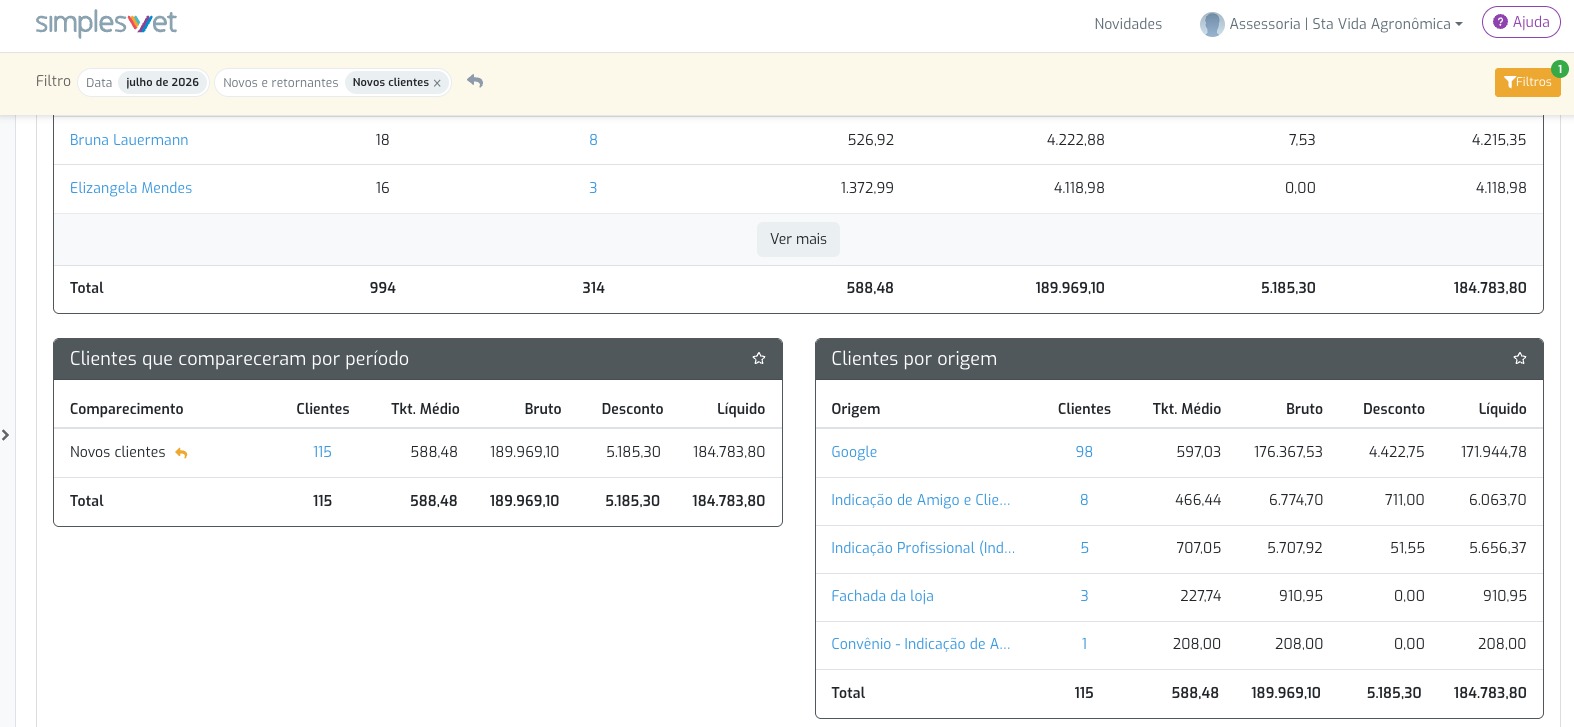Open Convênio - Indicação de A... origin
Image resolution: width=1574 pixels, height=727 pixels.
(920, 644)
